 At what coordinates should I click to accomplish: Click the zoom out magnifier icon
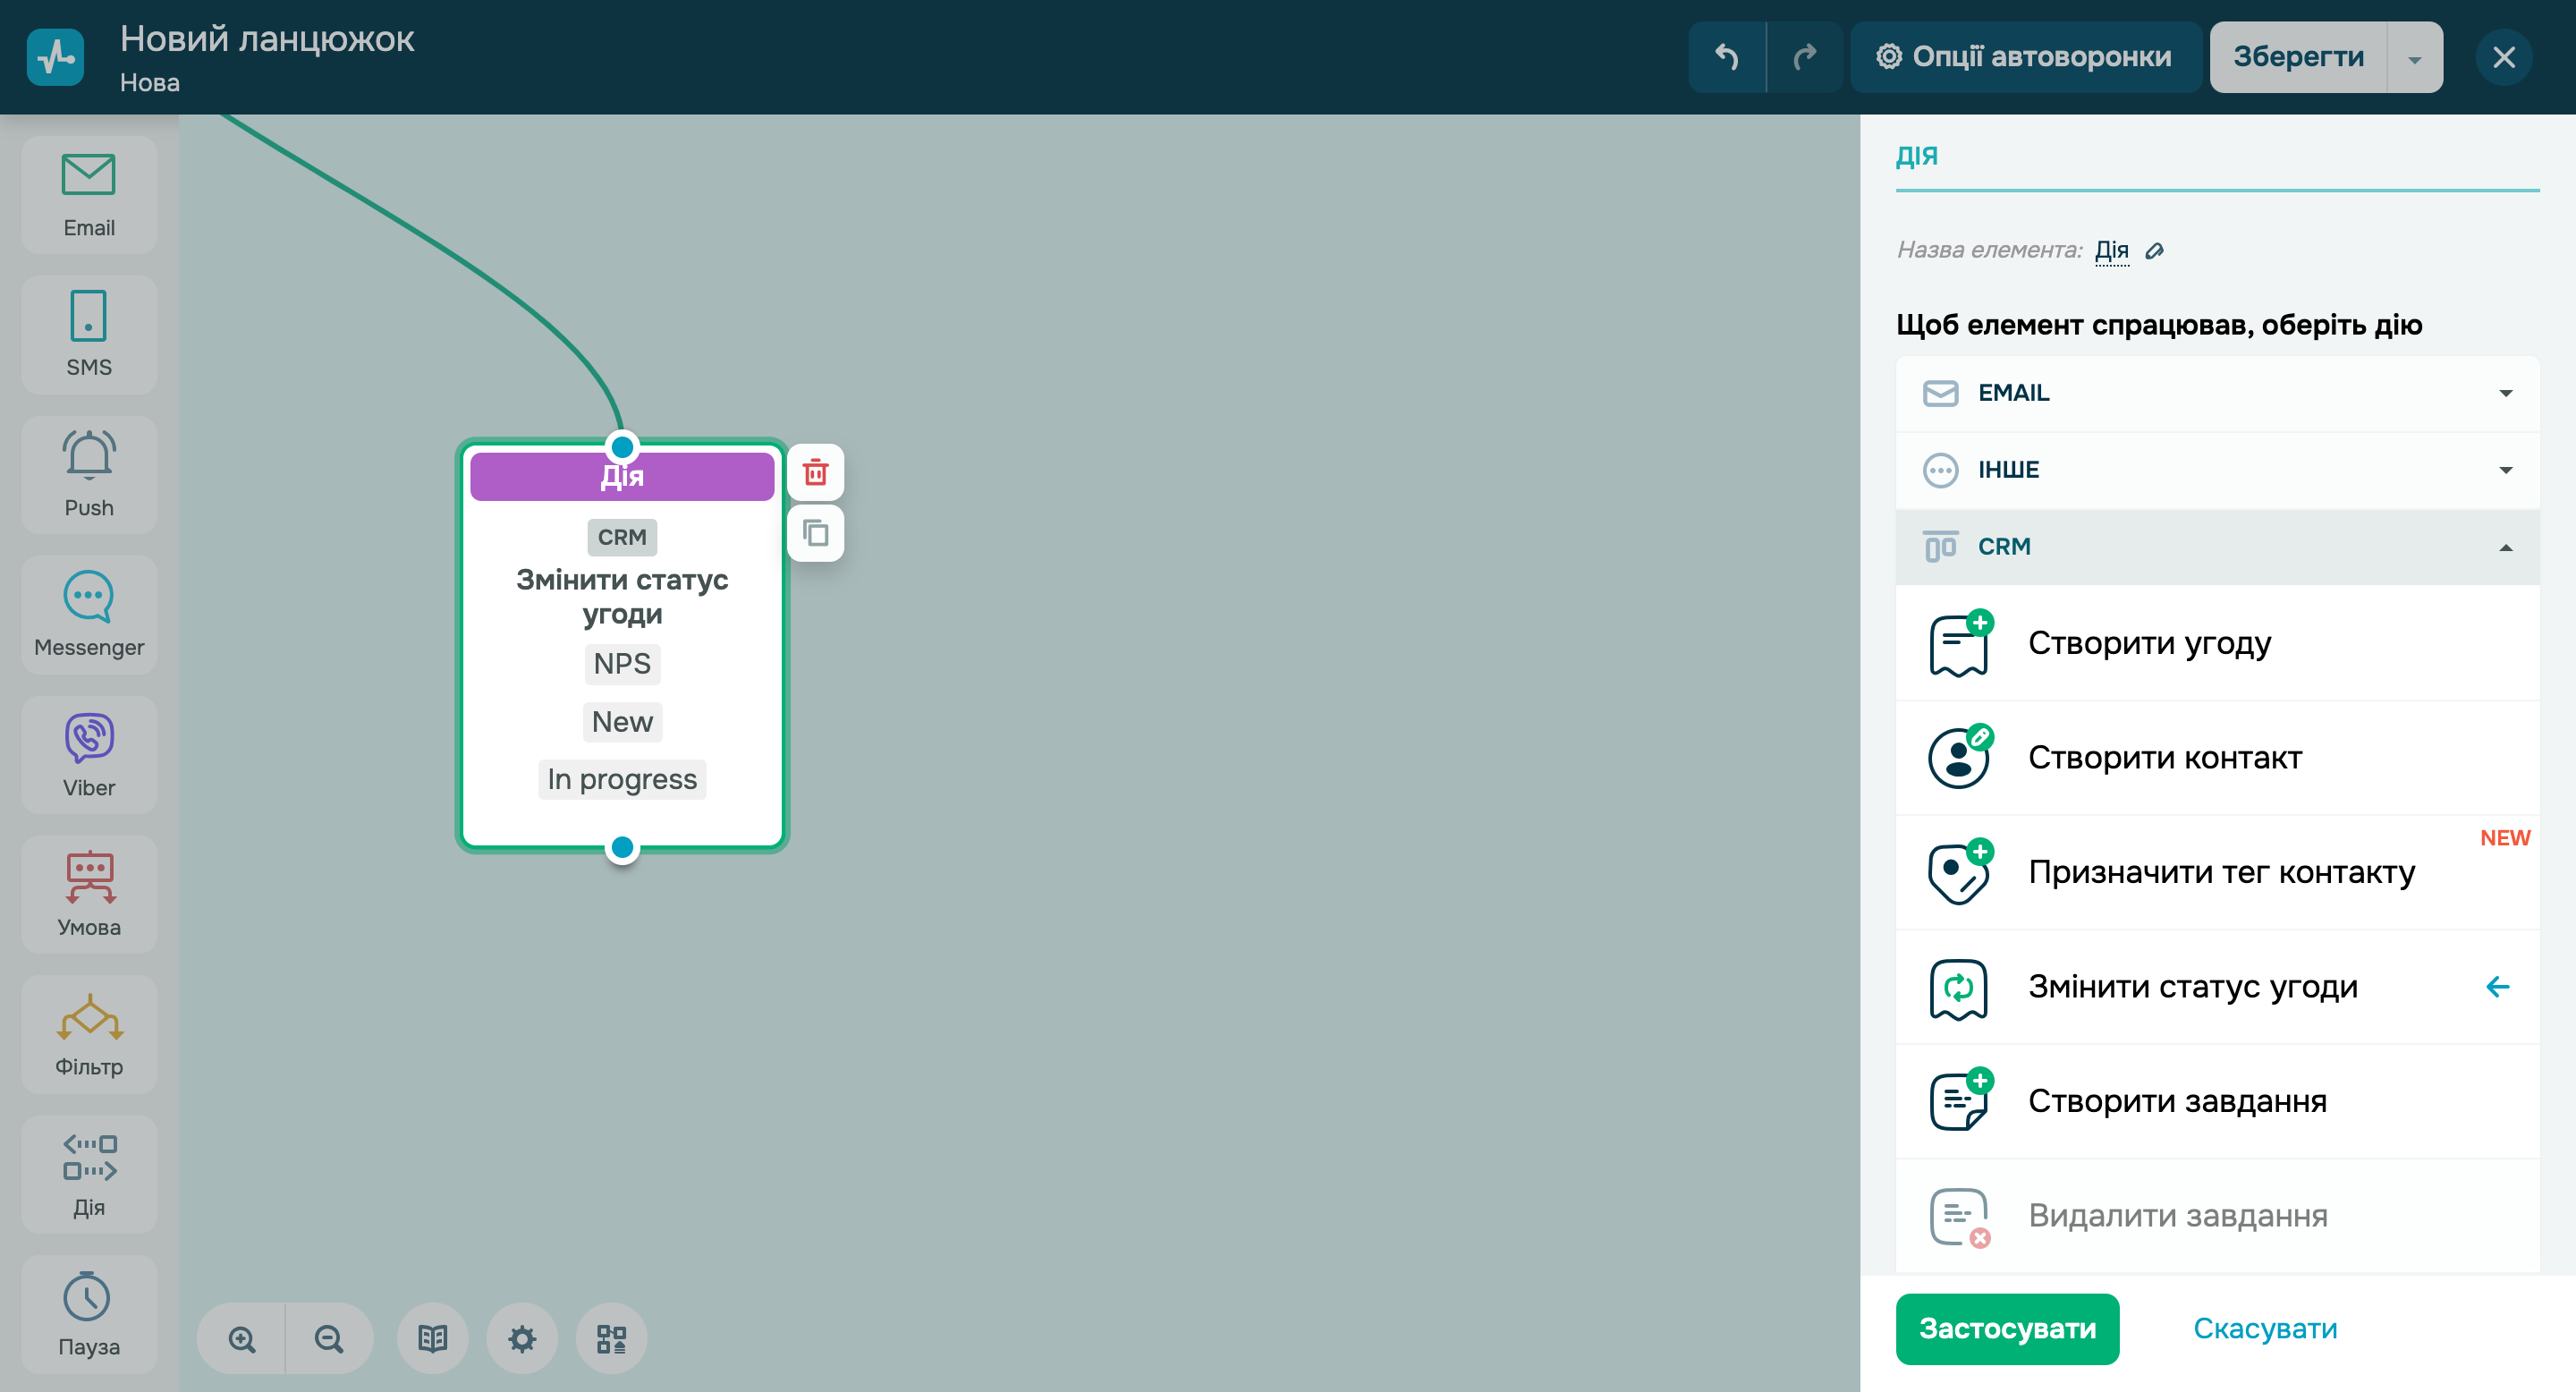pyautogui.click(x=329, y=1338)
